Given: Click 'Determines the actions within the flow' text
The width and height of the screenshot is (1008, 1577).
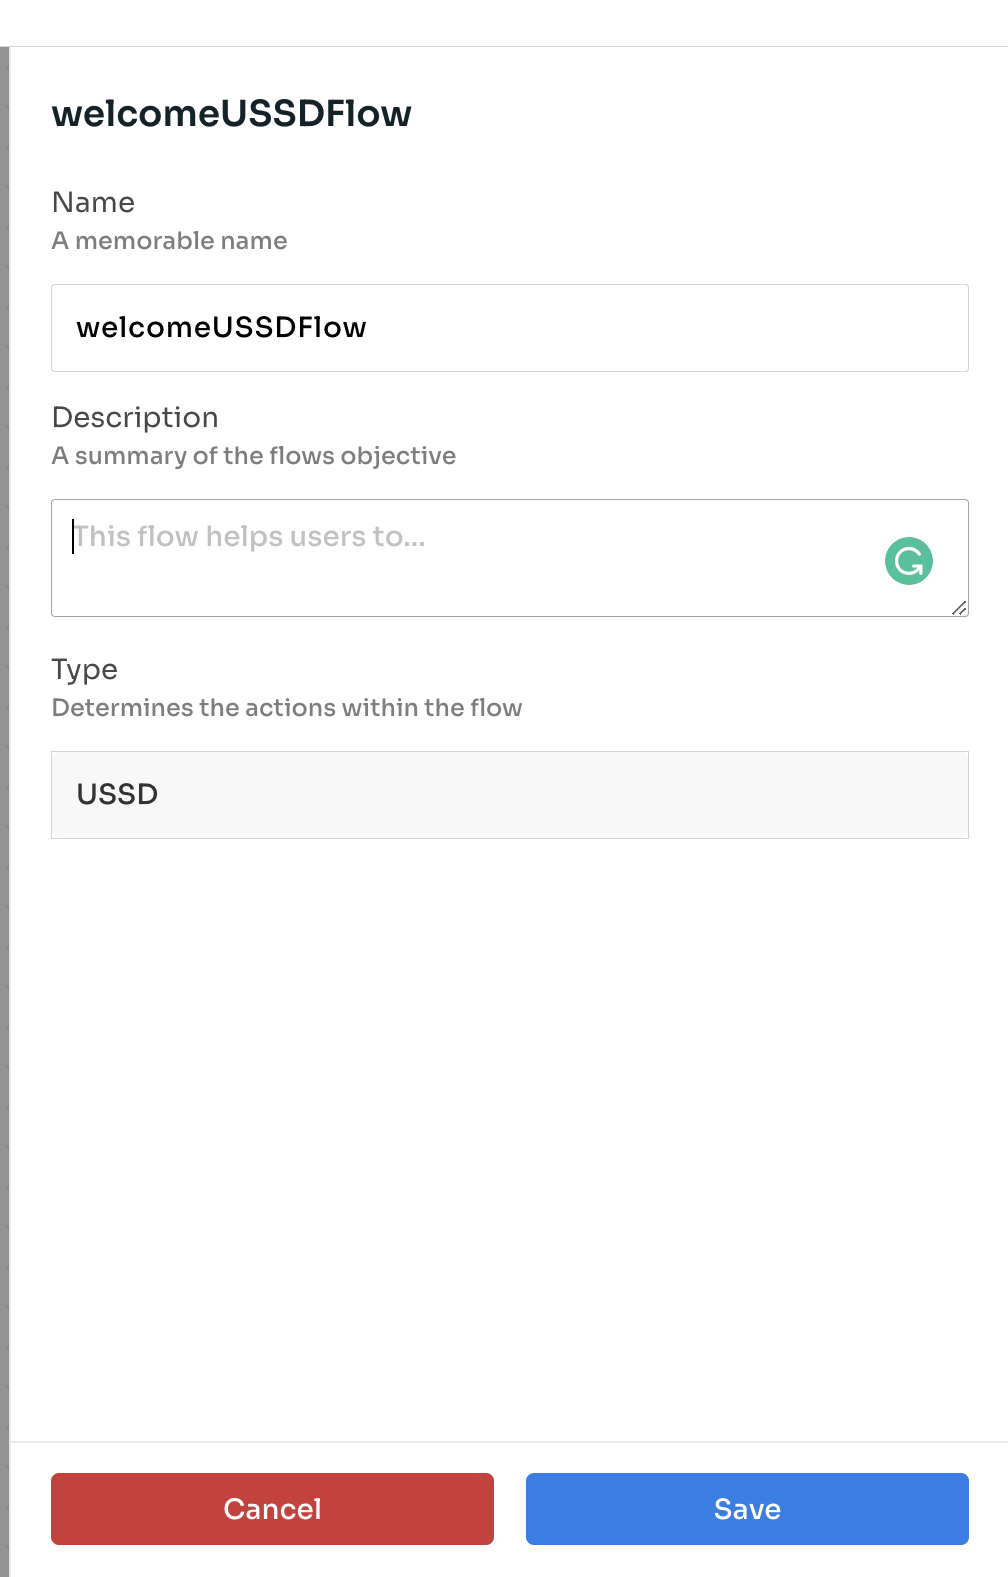Looking at the screenshot, I should click(x=287, y=707).
